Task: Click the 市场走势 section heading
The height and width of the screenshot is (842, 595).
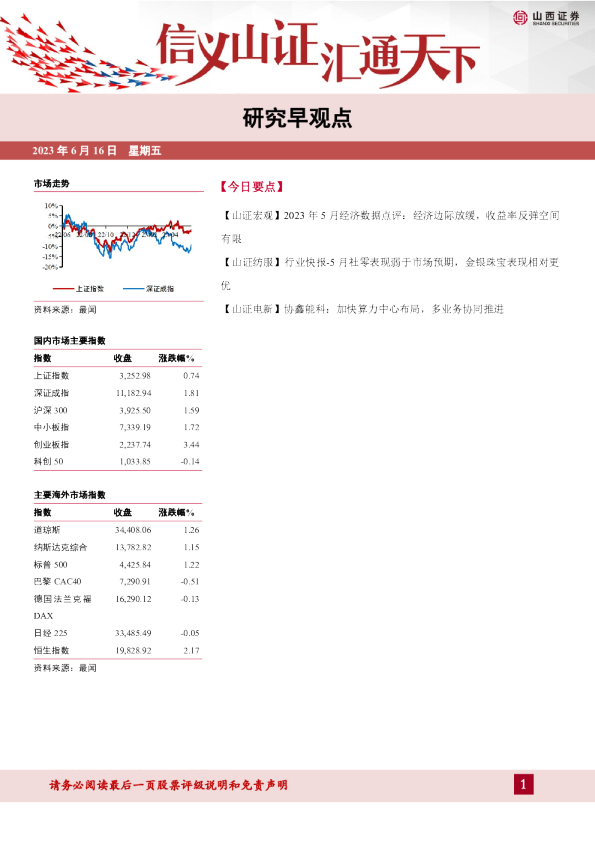Action: [x=52, y=184]
